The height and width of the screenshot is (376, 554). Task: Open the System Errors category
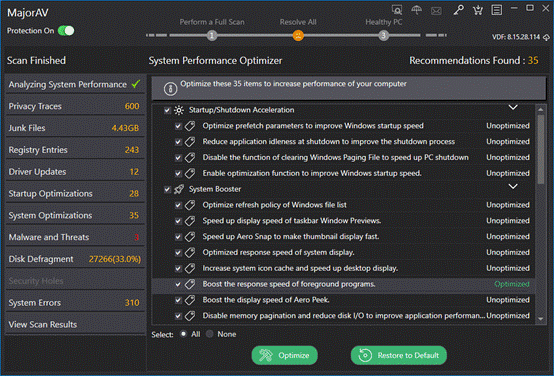tap(75, 303)
